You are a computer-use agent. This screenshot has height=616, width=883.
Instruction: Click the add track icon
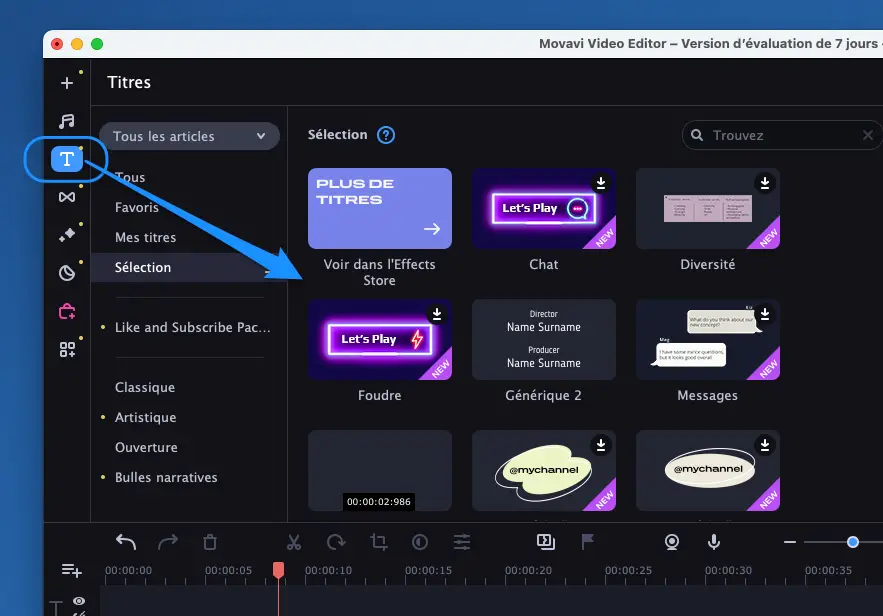(72, 570)
